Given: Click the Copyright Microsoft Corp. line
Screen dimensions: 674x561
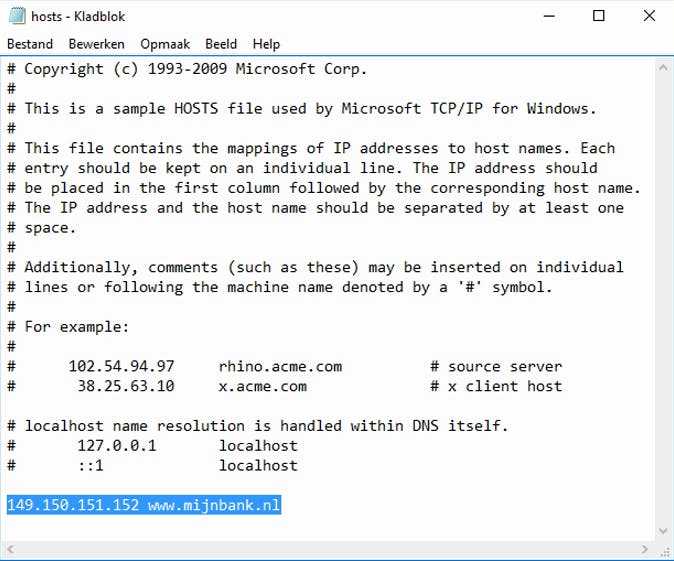Looking at the screenshot, I should point(195,69).
